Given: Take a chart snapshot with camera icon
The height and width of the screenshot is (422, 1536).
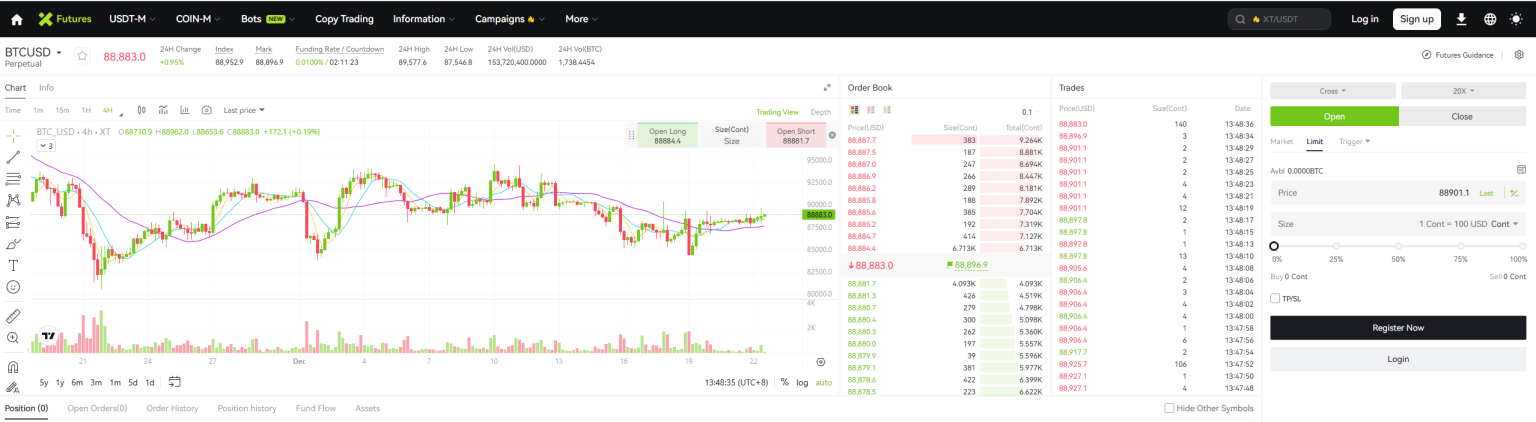Looking at the screenshot, I should tap(207, 110).
